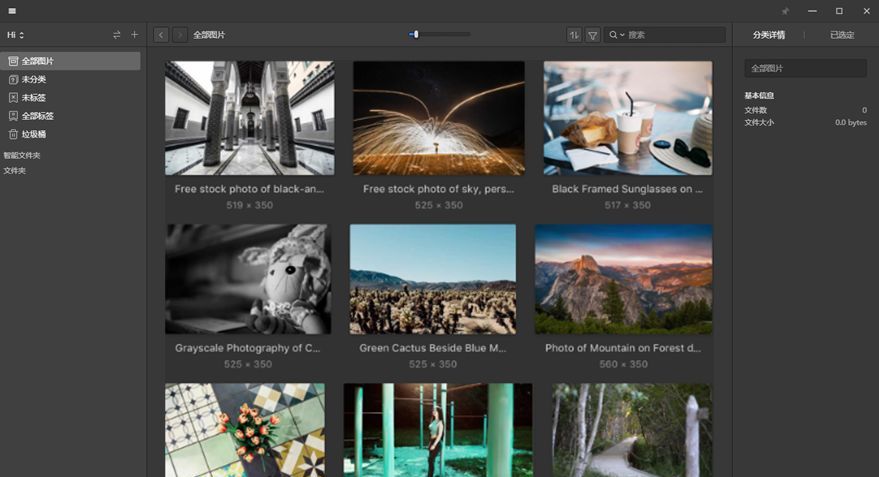Image resolution: width=879 pixels, height=477 pixels.
Task: Open the hamburger main menu
Action: point(12,11)
